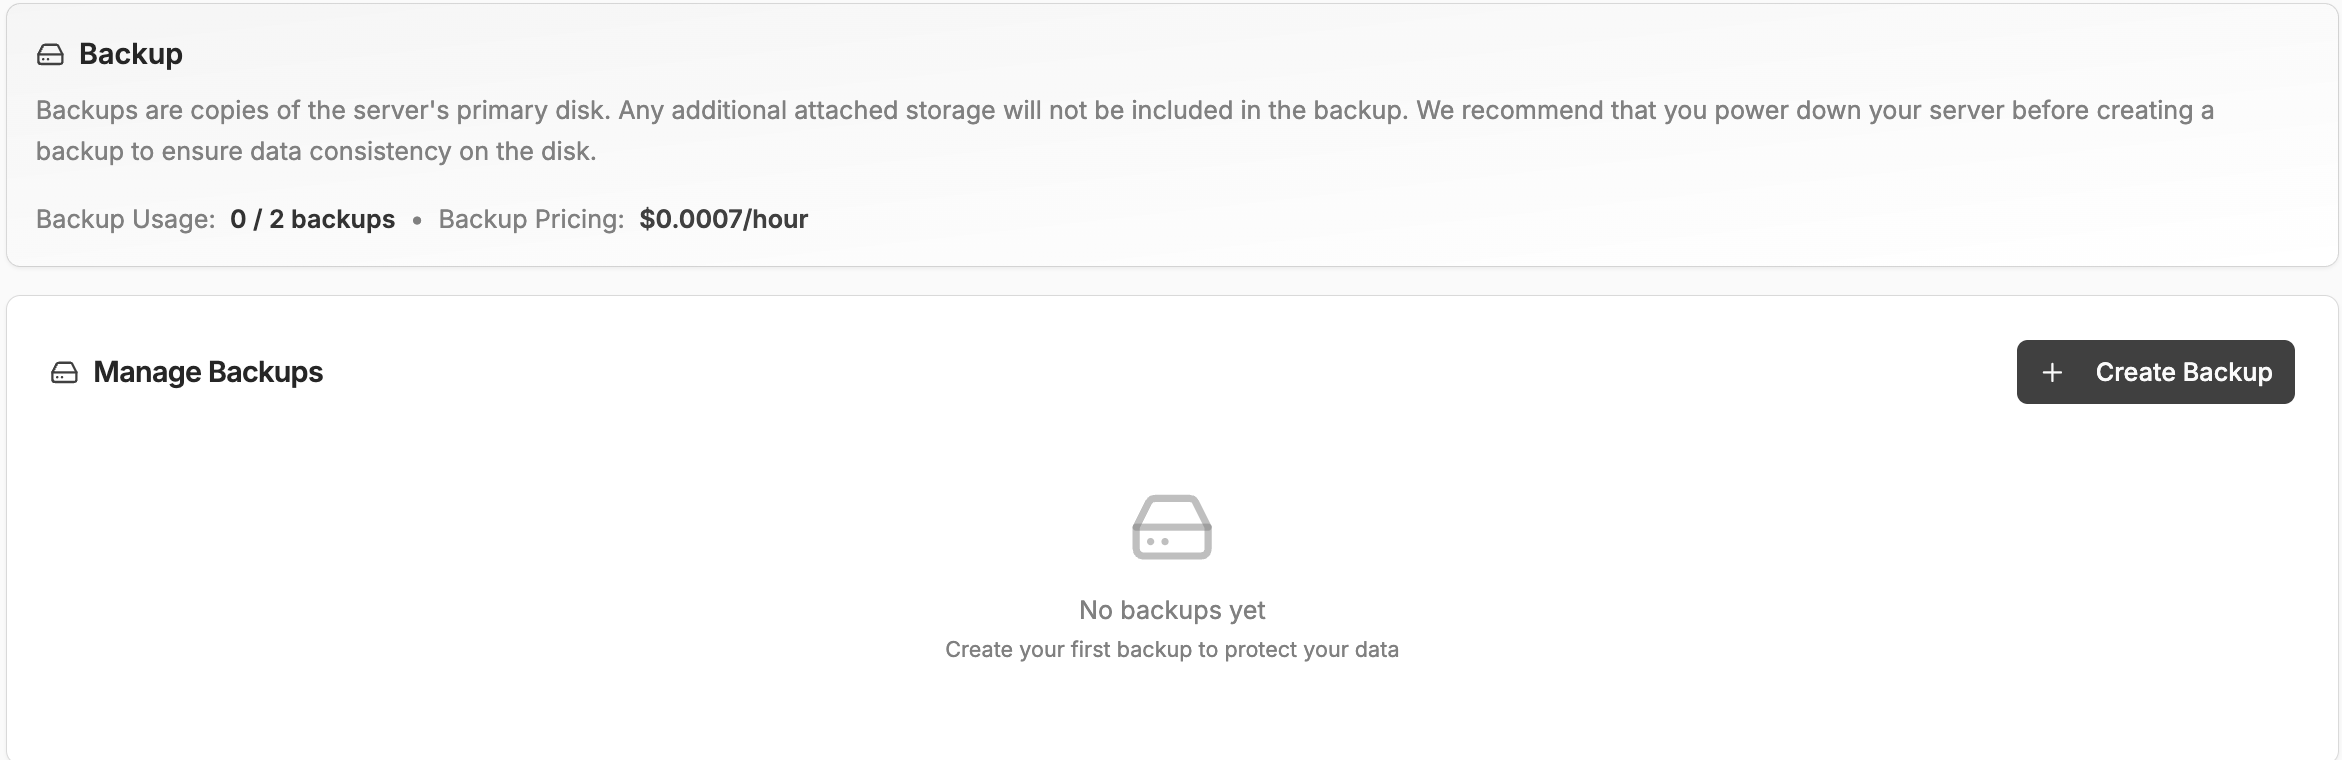Select the Backup heading at the top
Image resolution: width=2342 pixels, height=760 pixels.
click(x=131, y=54)
